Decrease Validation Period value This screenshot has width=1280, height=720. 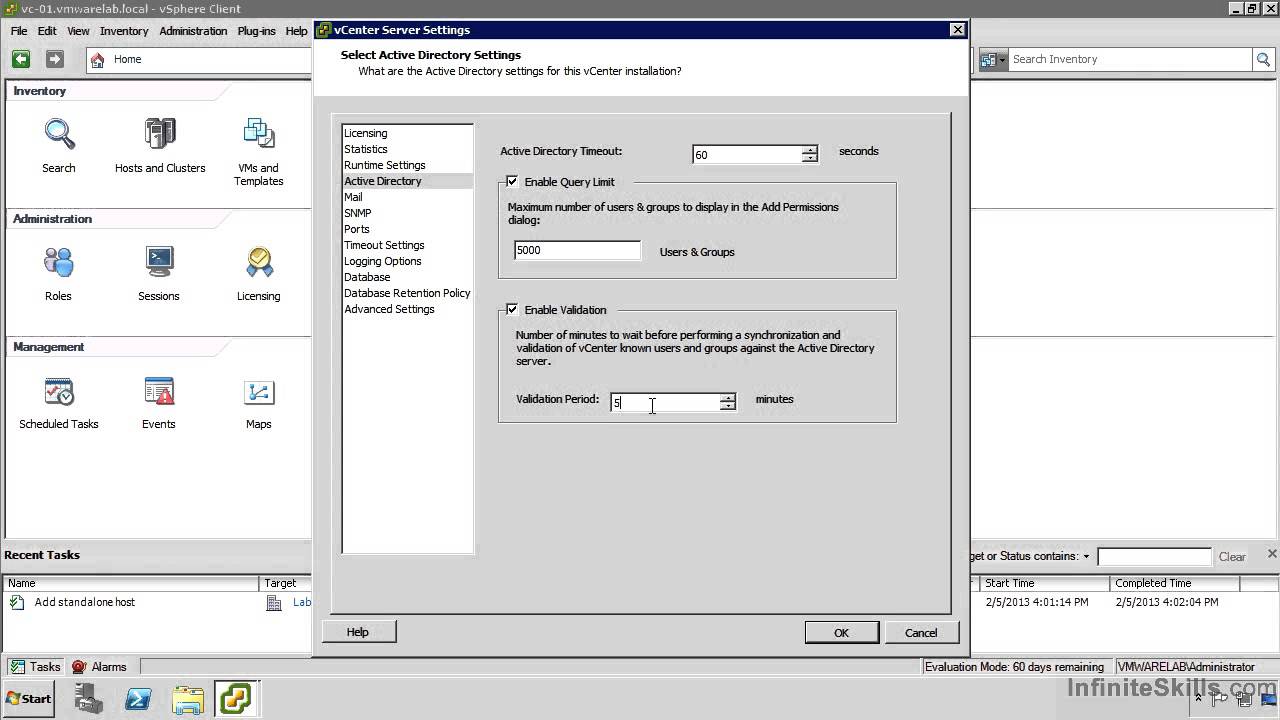pos(728,406)
